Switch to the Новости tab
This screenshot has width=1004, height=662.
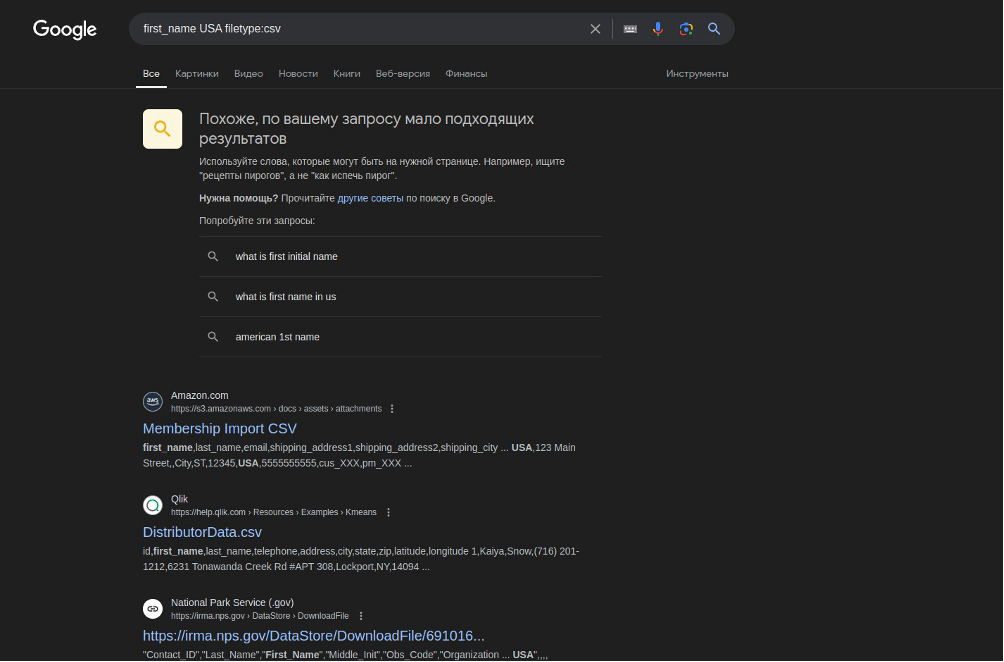(x=298, y=74)
